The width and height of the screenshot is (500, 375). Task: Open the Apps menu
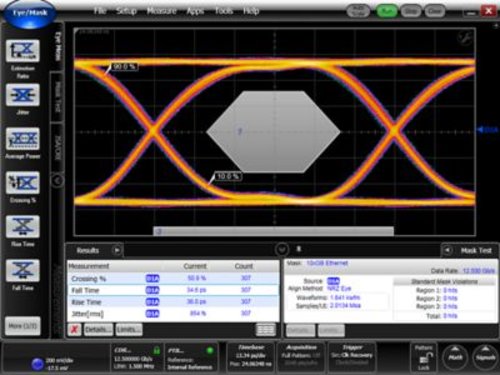tap(195, 11)
